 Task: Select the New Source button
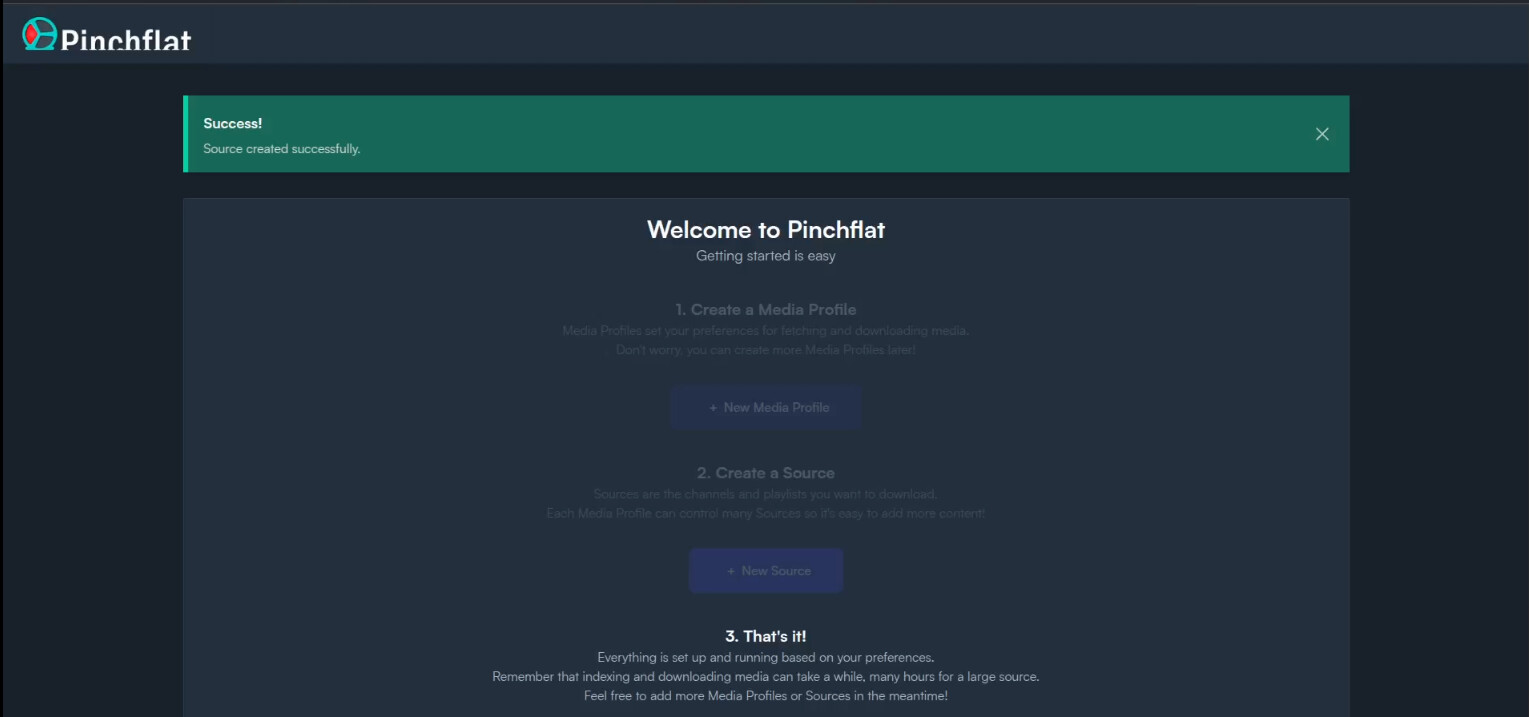[x=766, y=571]
